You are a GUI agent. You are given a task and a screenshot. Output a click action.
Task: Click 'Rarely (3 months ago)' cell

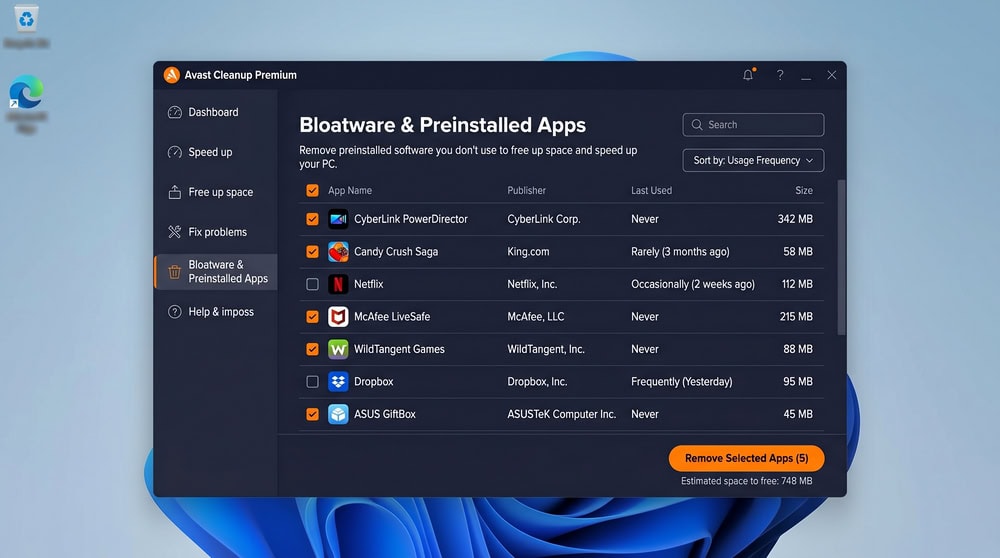pos(680,252)
